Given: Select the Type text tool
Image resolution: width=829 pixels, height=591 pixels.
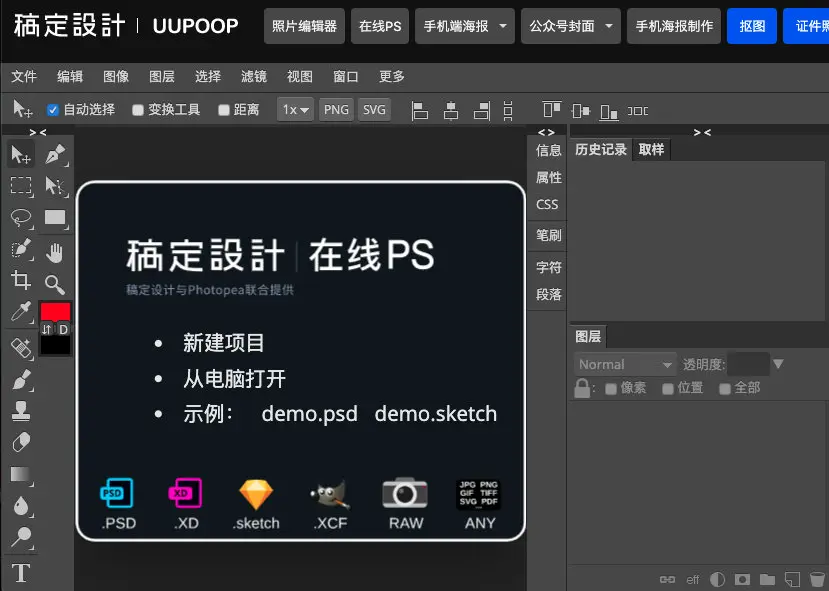Looking at the screenshot, I should coord(21,573).
